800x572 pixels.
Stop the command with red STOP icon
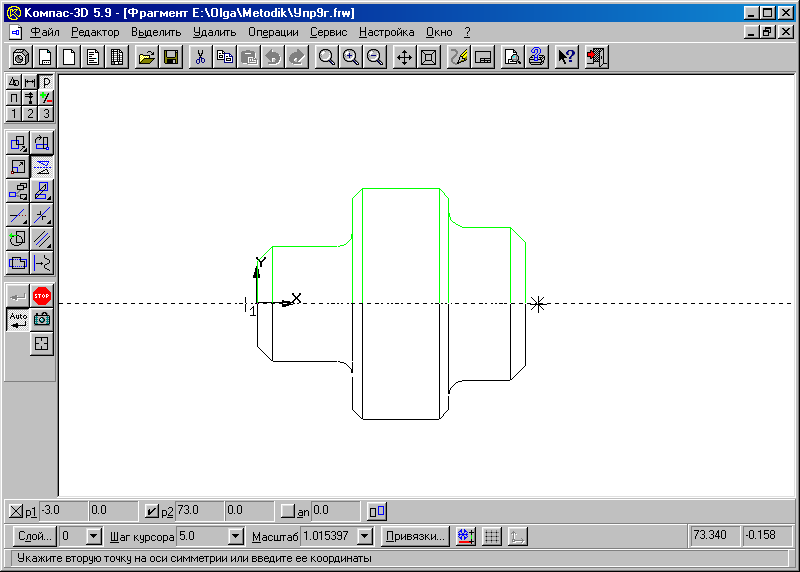click(x=42, y=296)
